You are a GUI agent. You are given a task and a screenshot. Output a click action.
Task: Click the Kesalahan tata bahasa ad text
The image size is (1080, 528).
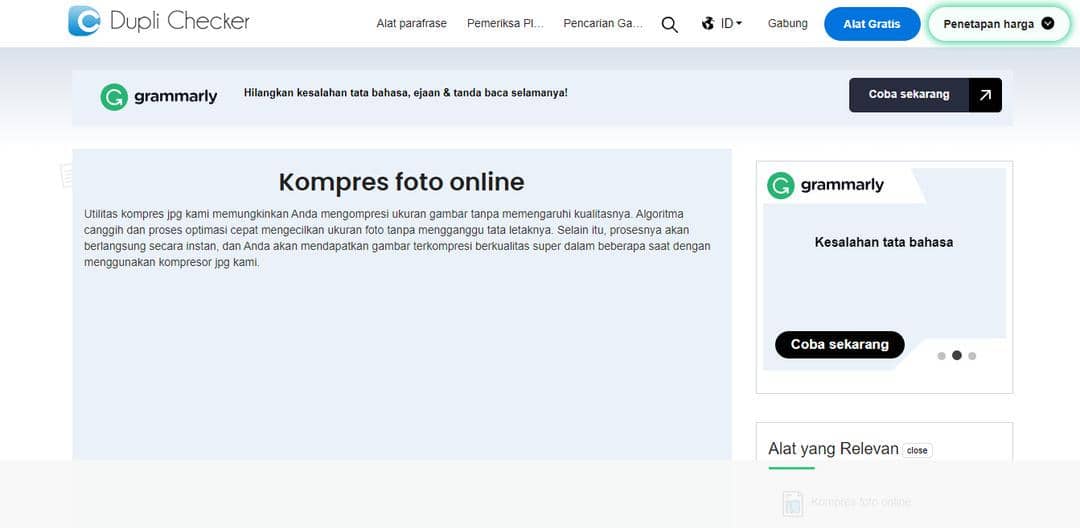tap(884, 242)
